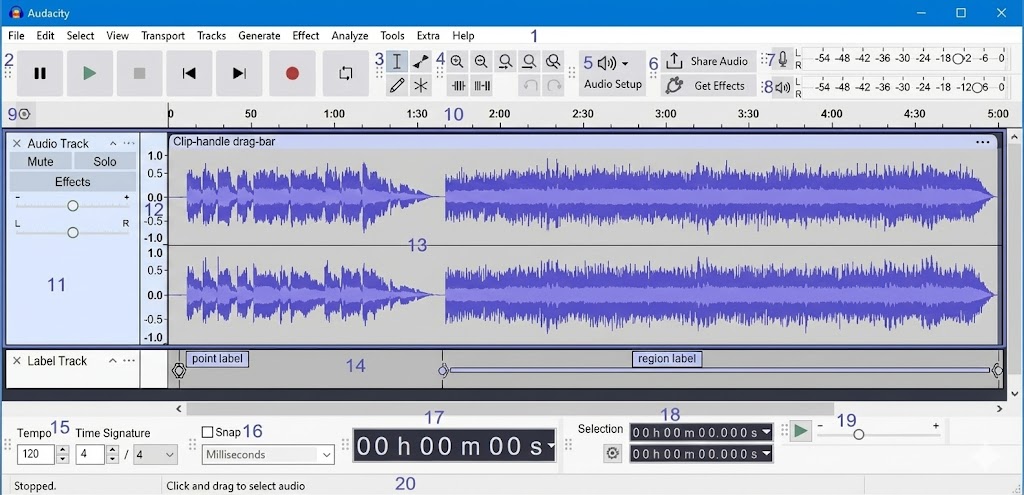1024x495 pixels.
Task: Open the Generate menu
Action: coord(259,36)
